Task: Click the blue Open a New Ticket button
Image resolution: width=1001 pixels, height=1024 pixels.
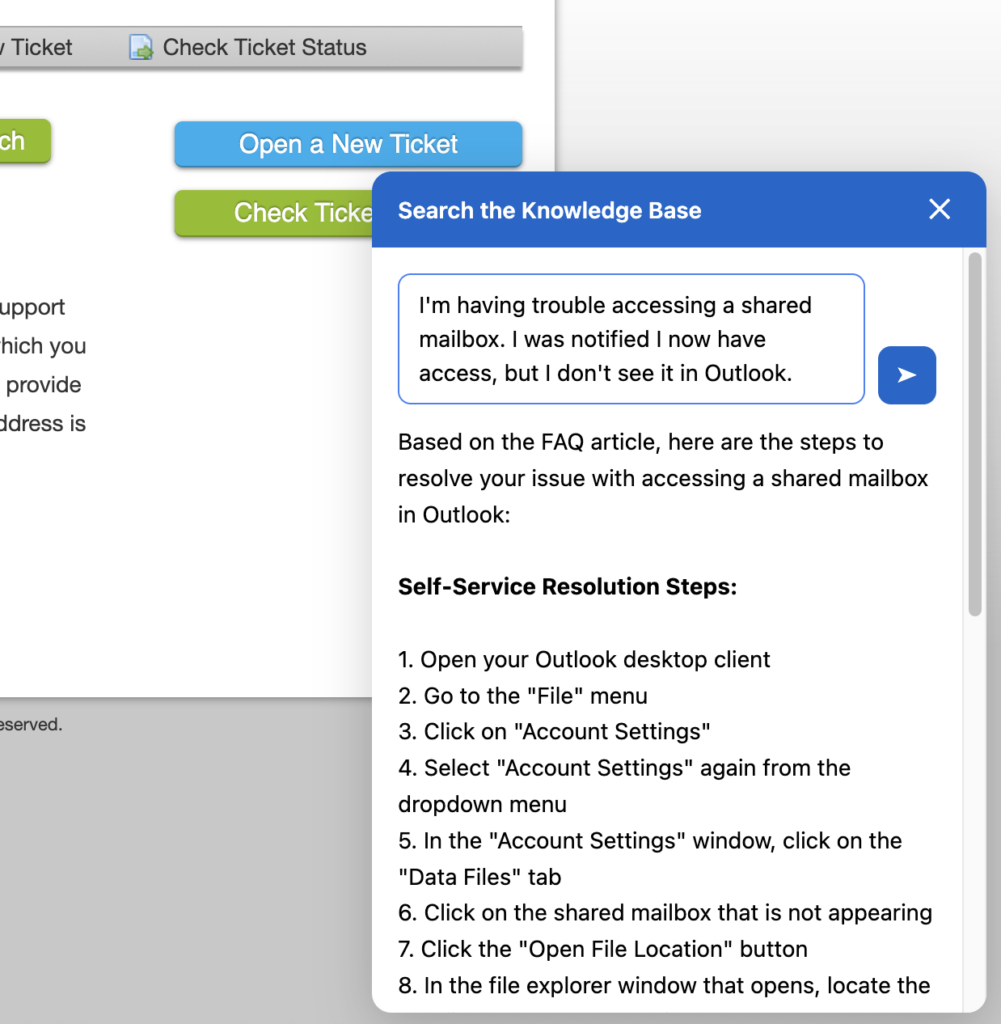Action: click(348, 144)
